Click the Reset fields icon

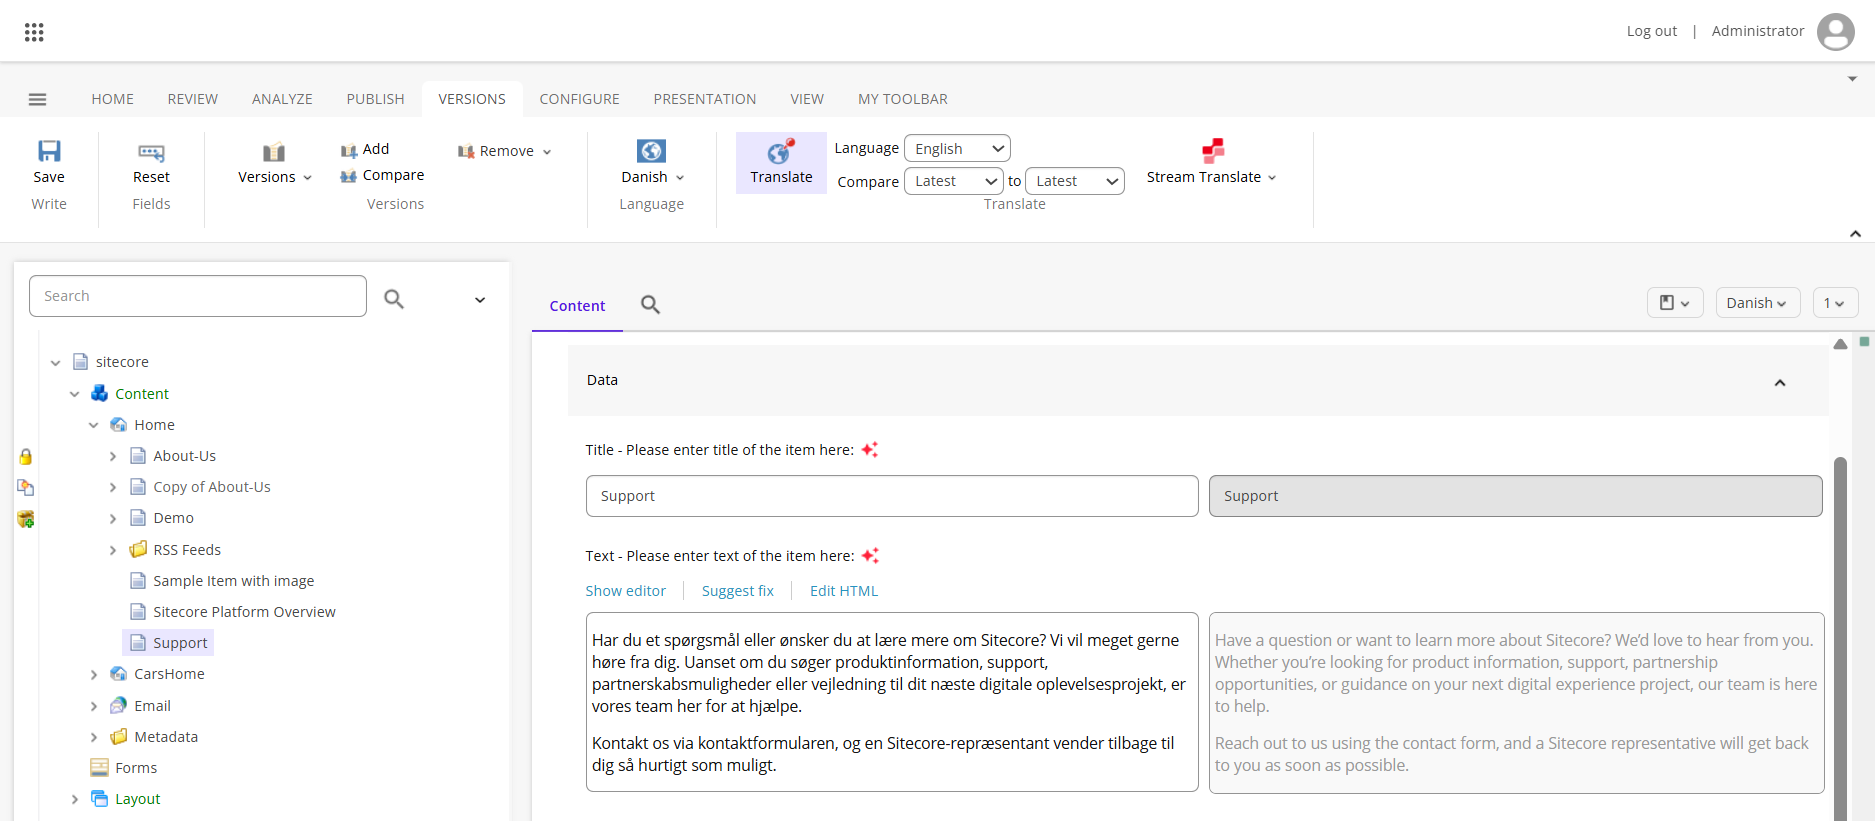[x=151, y=152]
